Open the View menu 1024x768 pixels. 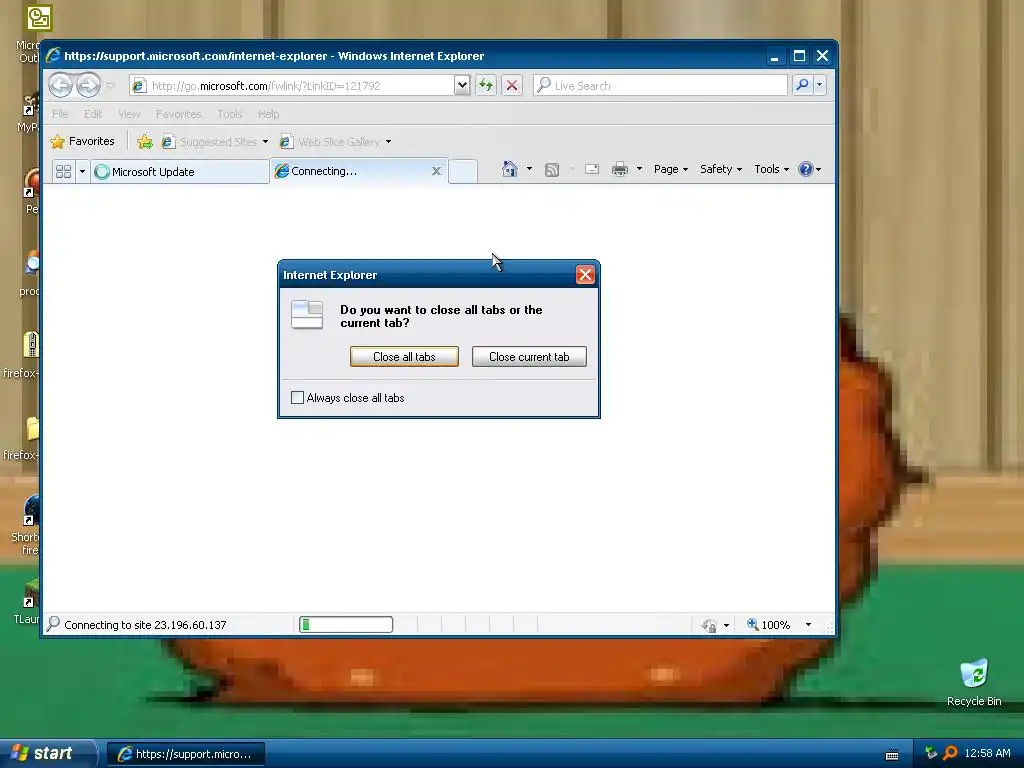pyautogui.click(x=129, y=114)
